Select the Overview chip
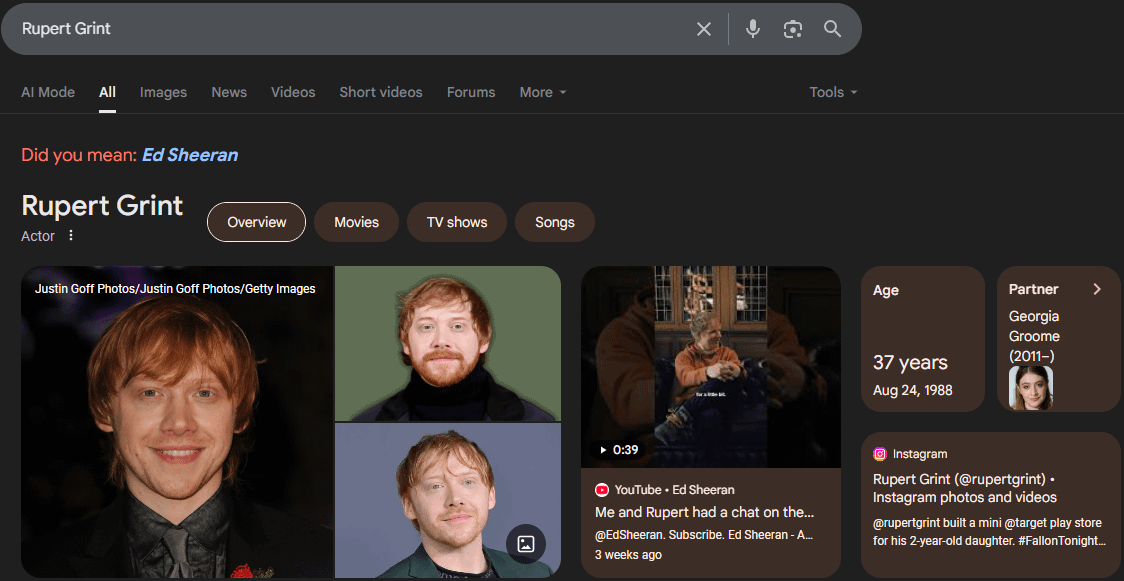 tap(257, 222)
